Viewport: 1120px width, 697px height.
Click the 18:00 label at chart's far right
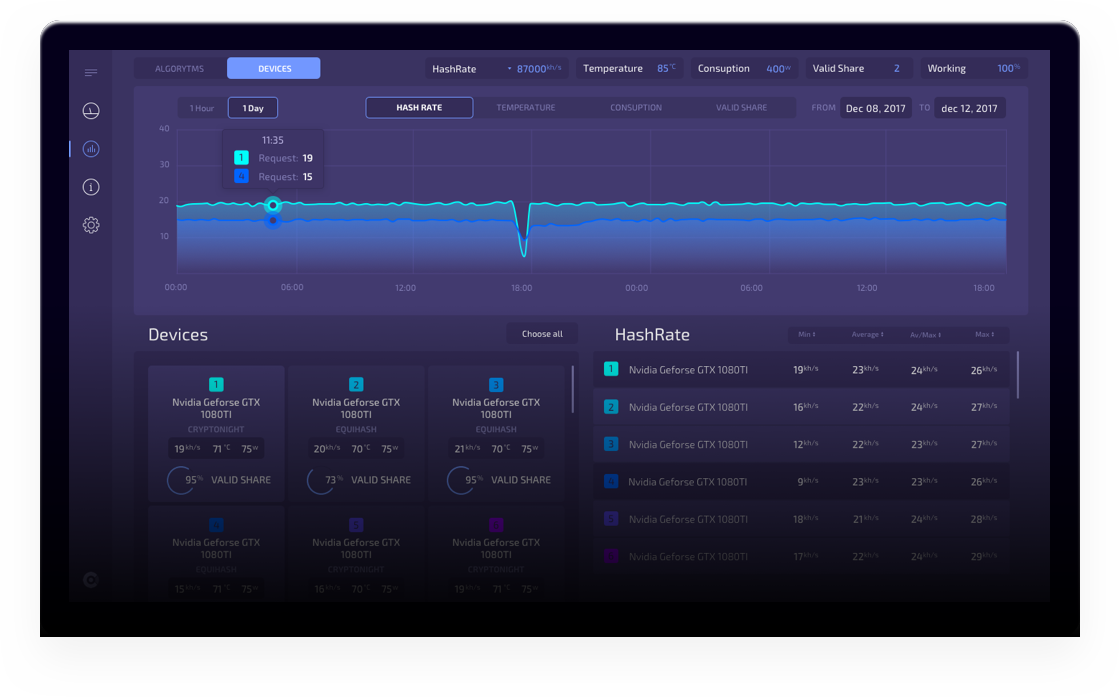click(x=984, y=288)
